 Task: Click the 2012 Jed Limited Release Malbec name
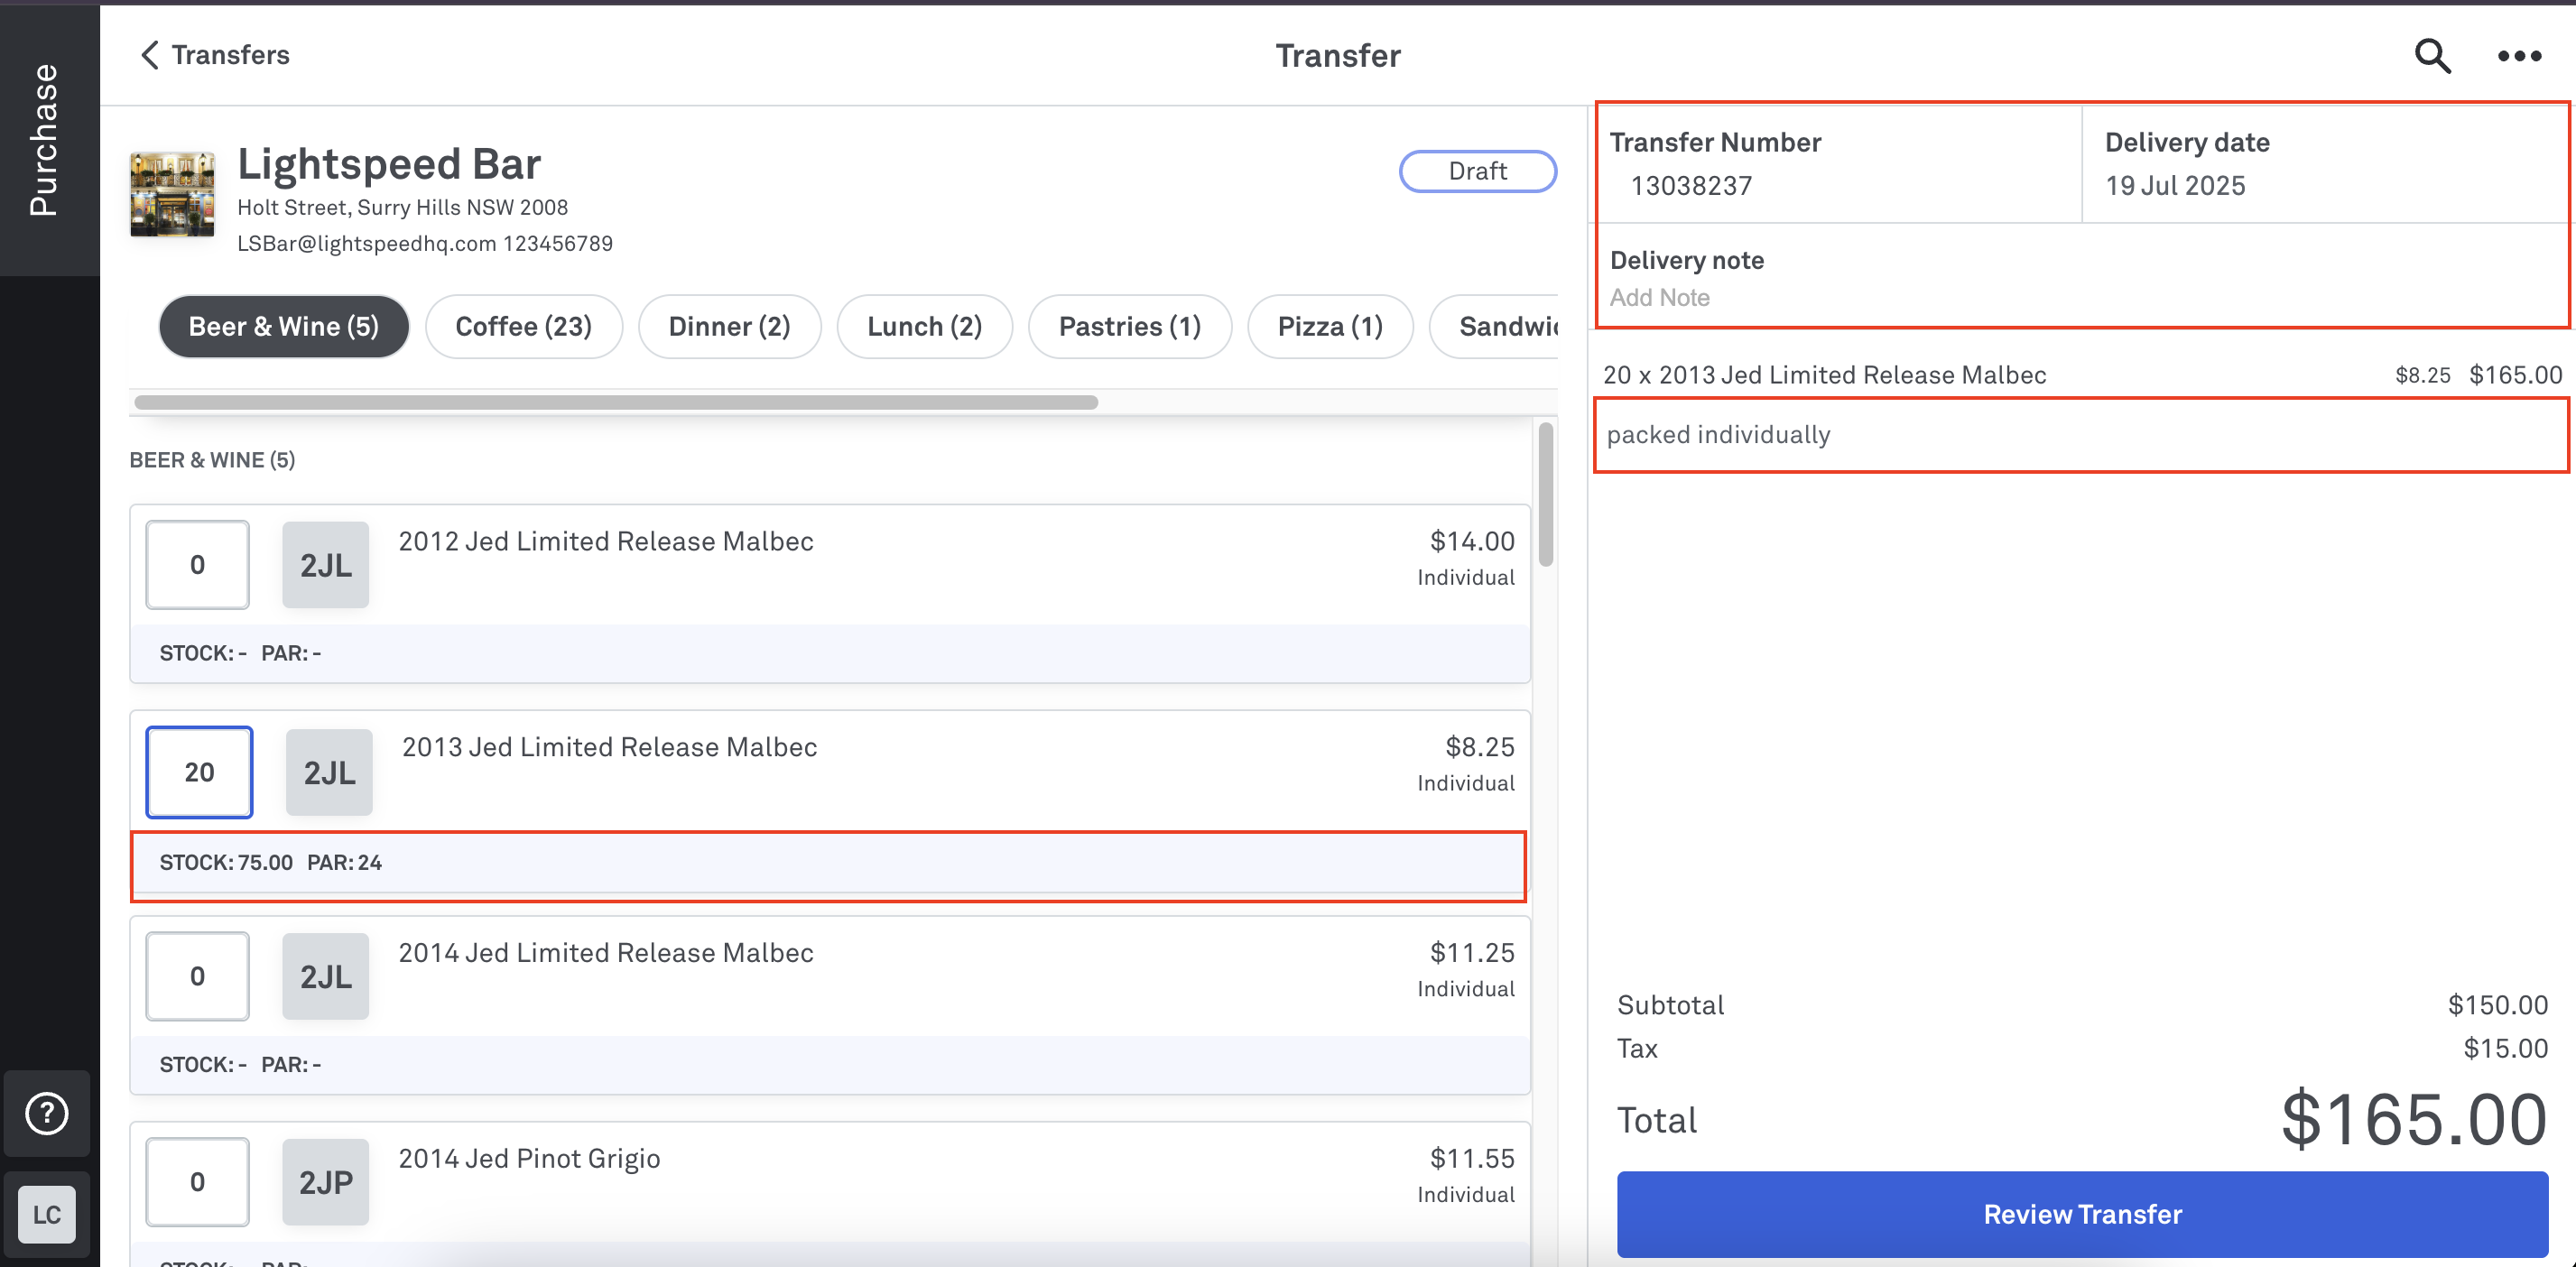[x=606, y=541]
